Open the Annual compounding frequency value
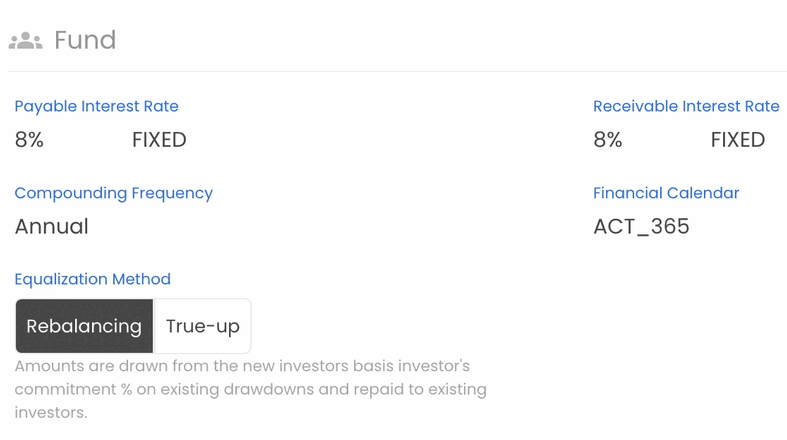This screenshot has height=440, width=787. (52, 226)
